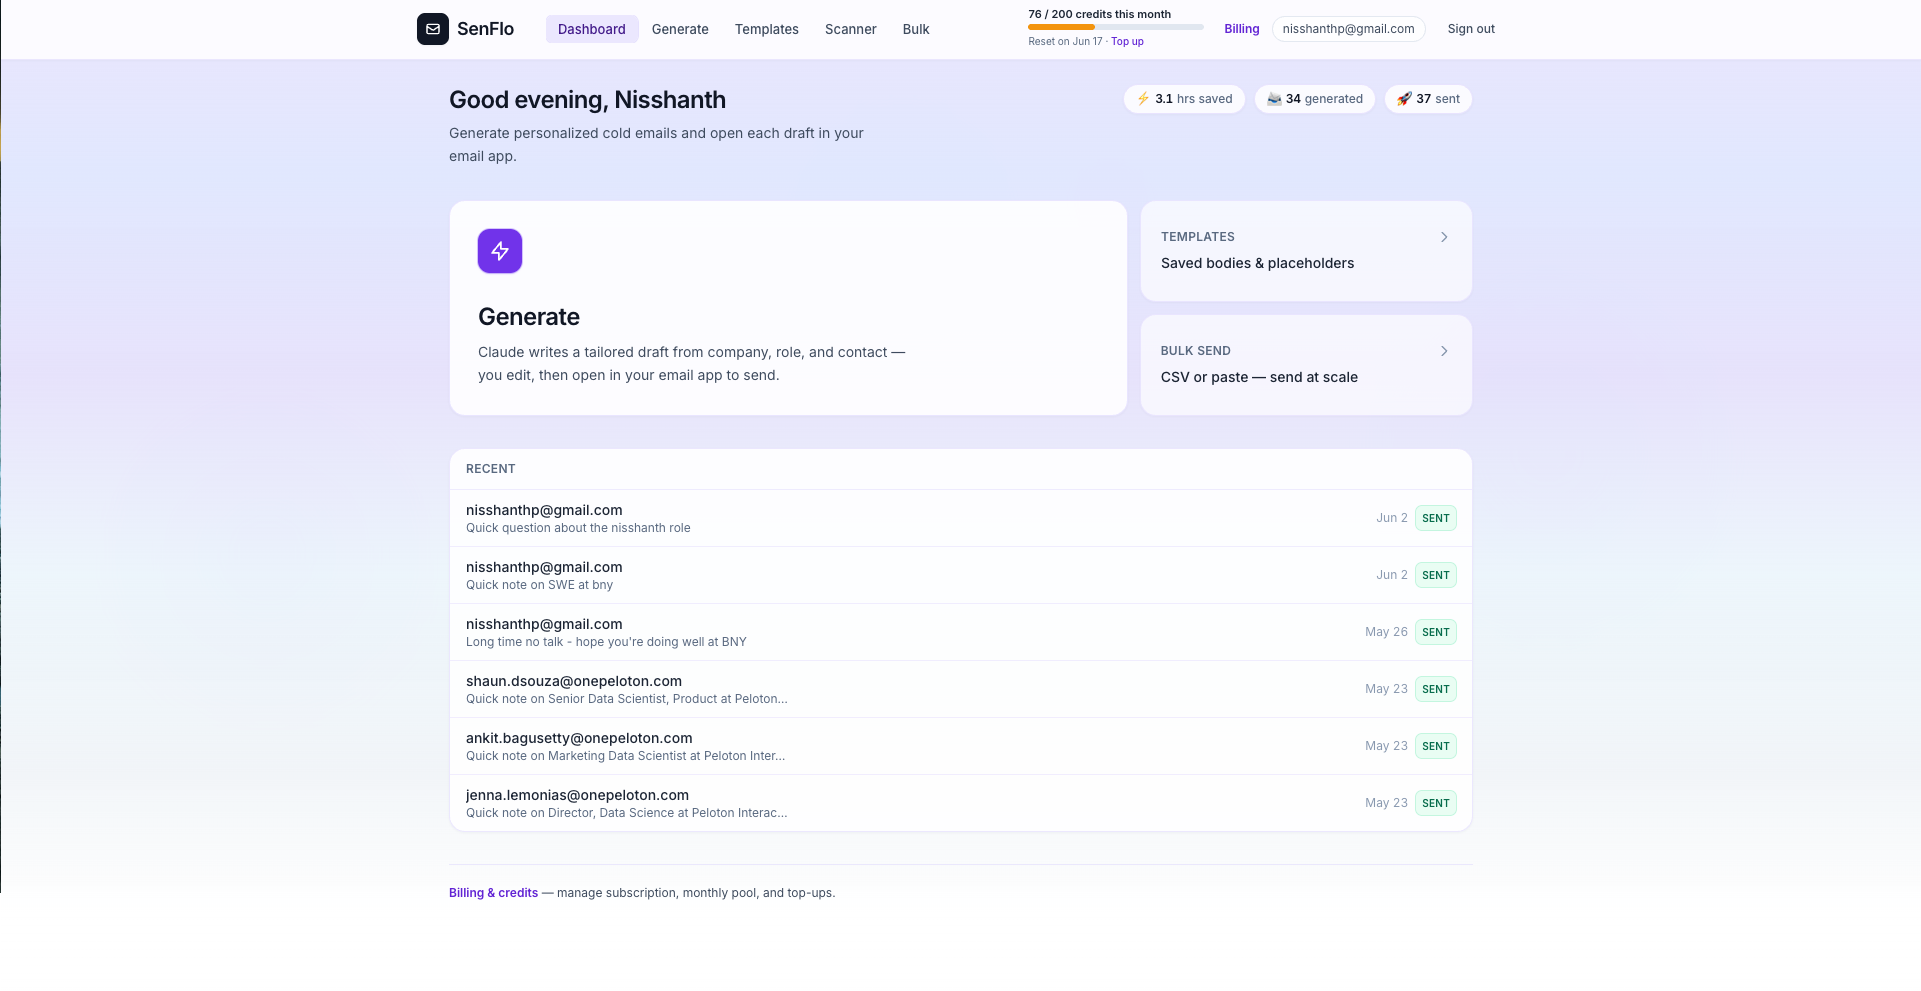Click the May 26 date label

[x=1386, y=632]
